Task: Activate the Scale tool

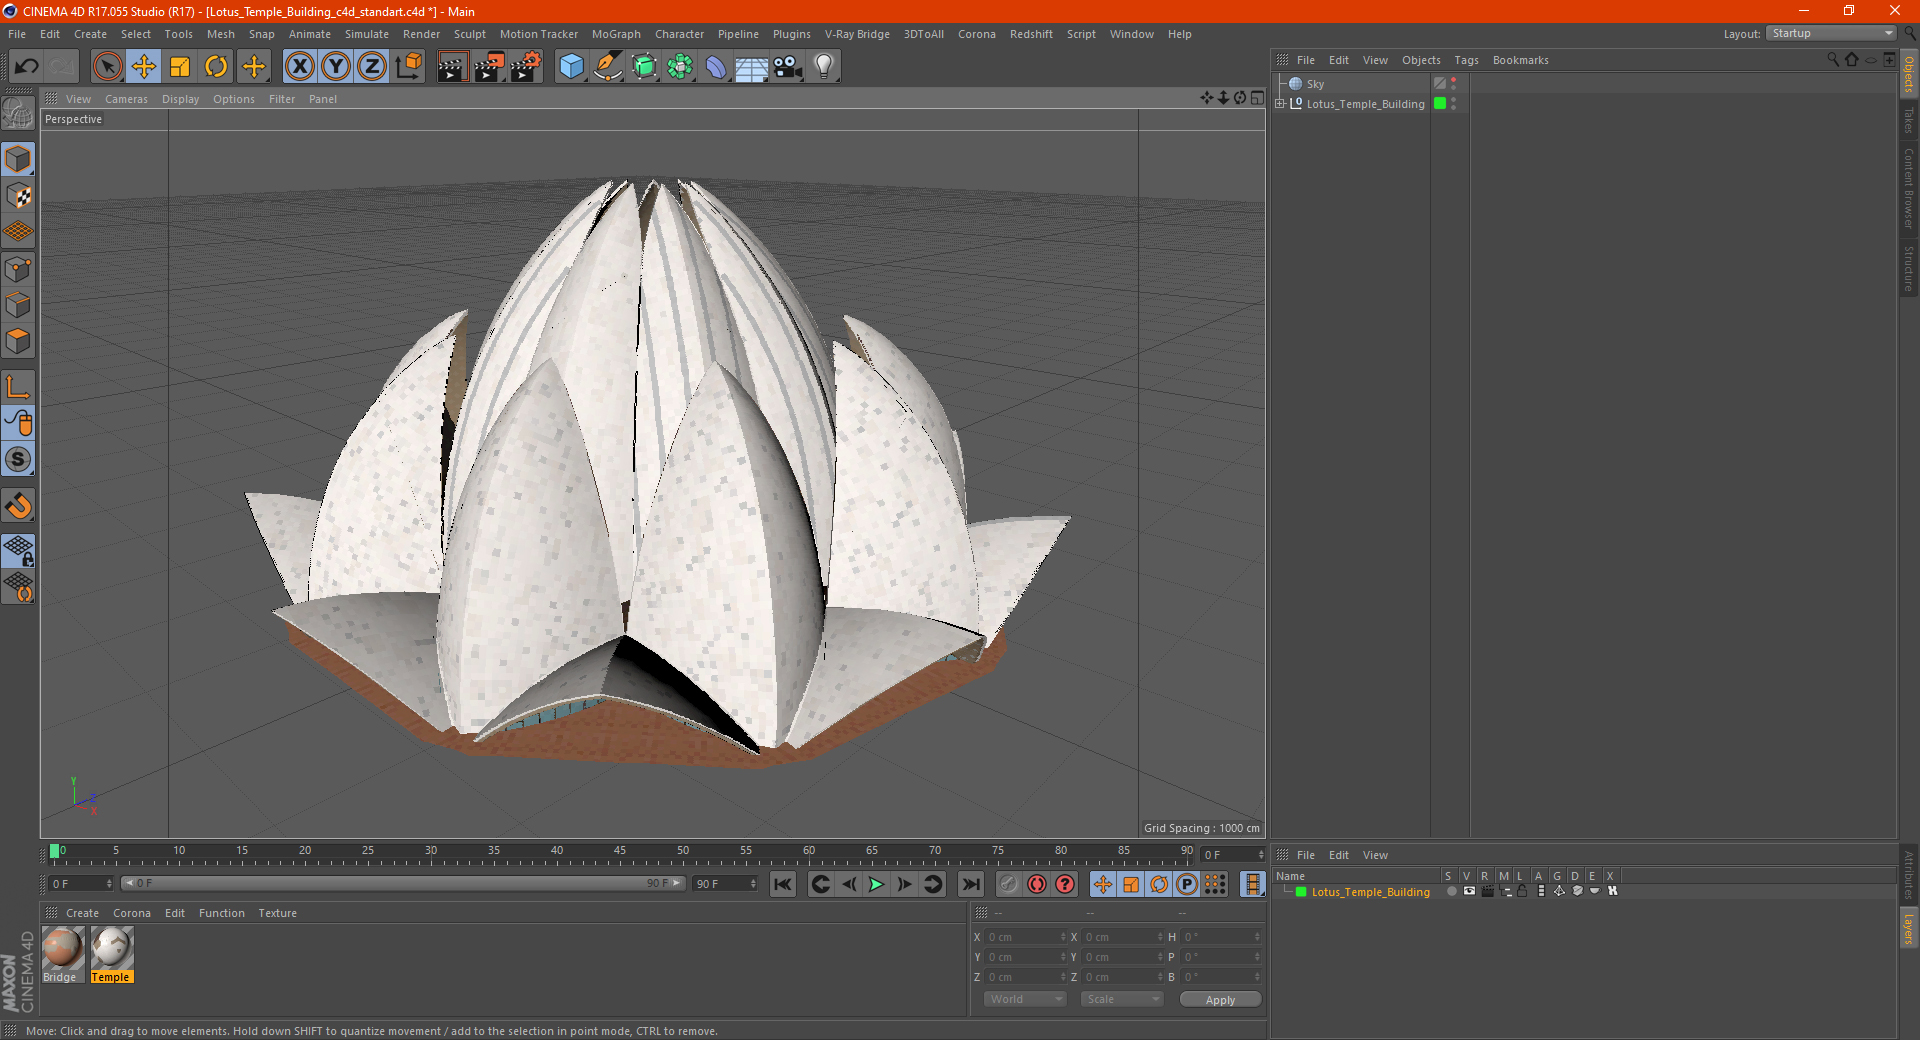Action: [180, 67]
